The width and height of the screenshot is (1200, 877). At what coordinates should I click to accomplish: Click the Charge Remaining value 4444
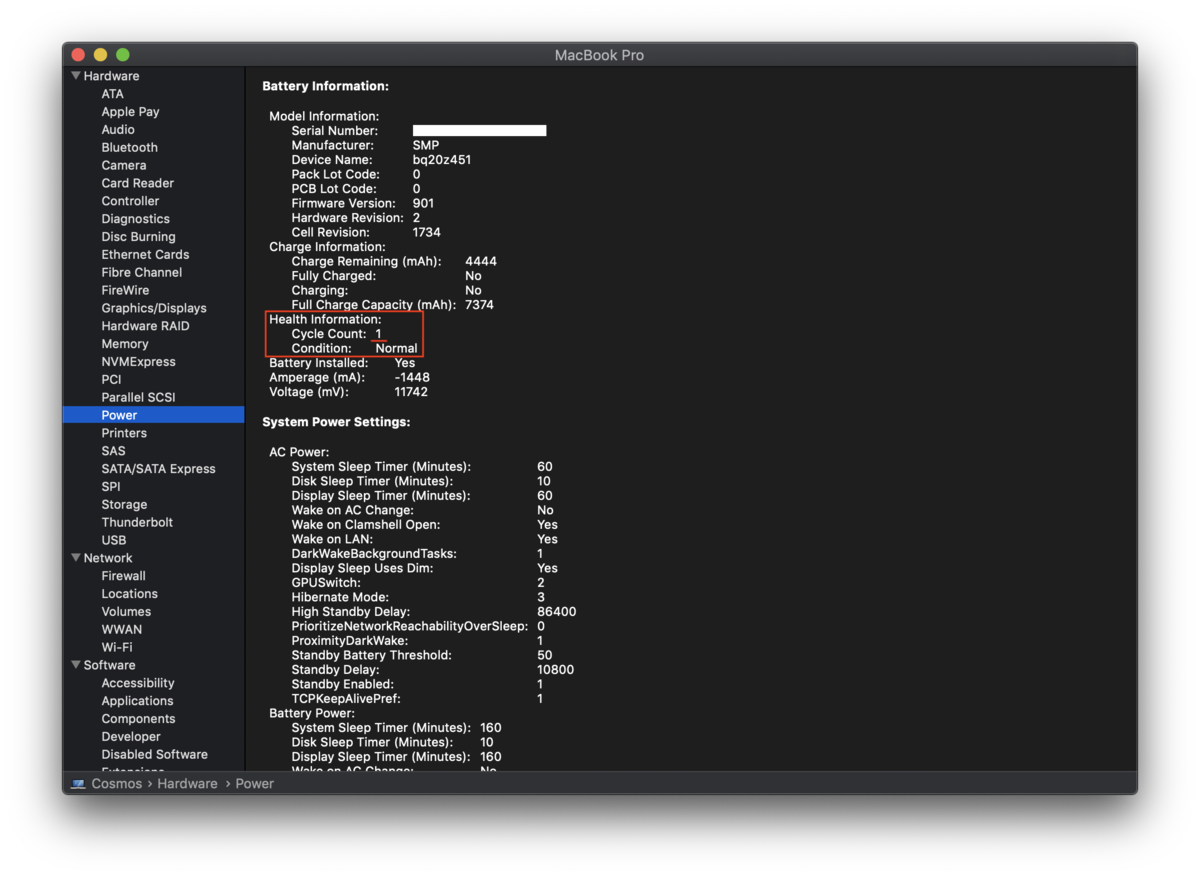click(x=481, y=261)
